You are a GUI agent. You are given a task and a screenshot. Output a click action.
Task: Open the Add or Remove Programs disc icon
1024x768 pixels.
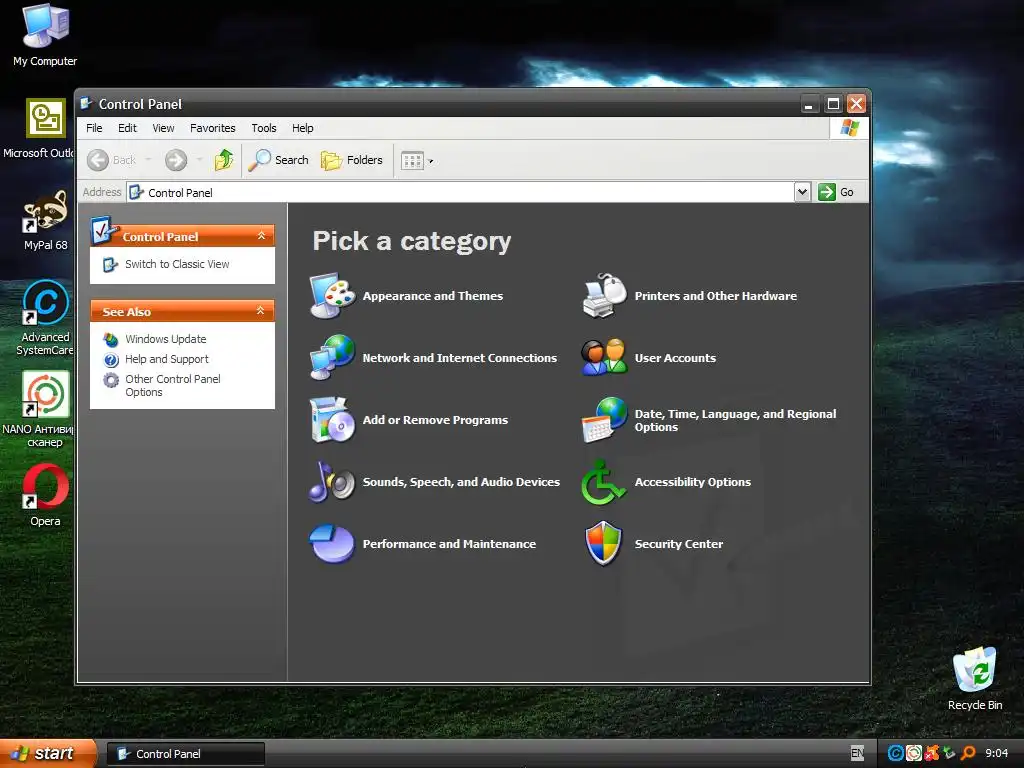click(x=332, y=419)
